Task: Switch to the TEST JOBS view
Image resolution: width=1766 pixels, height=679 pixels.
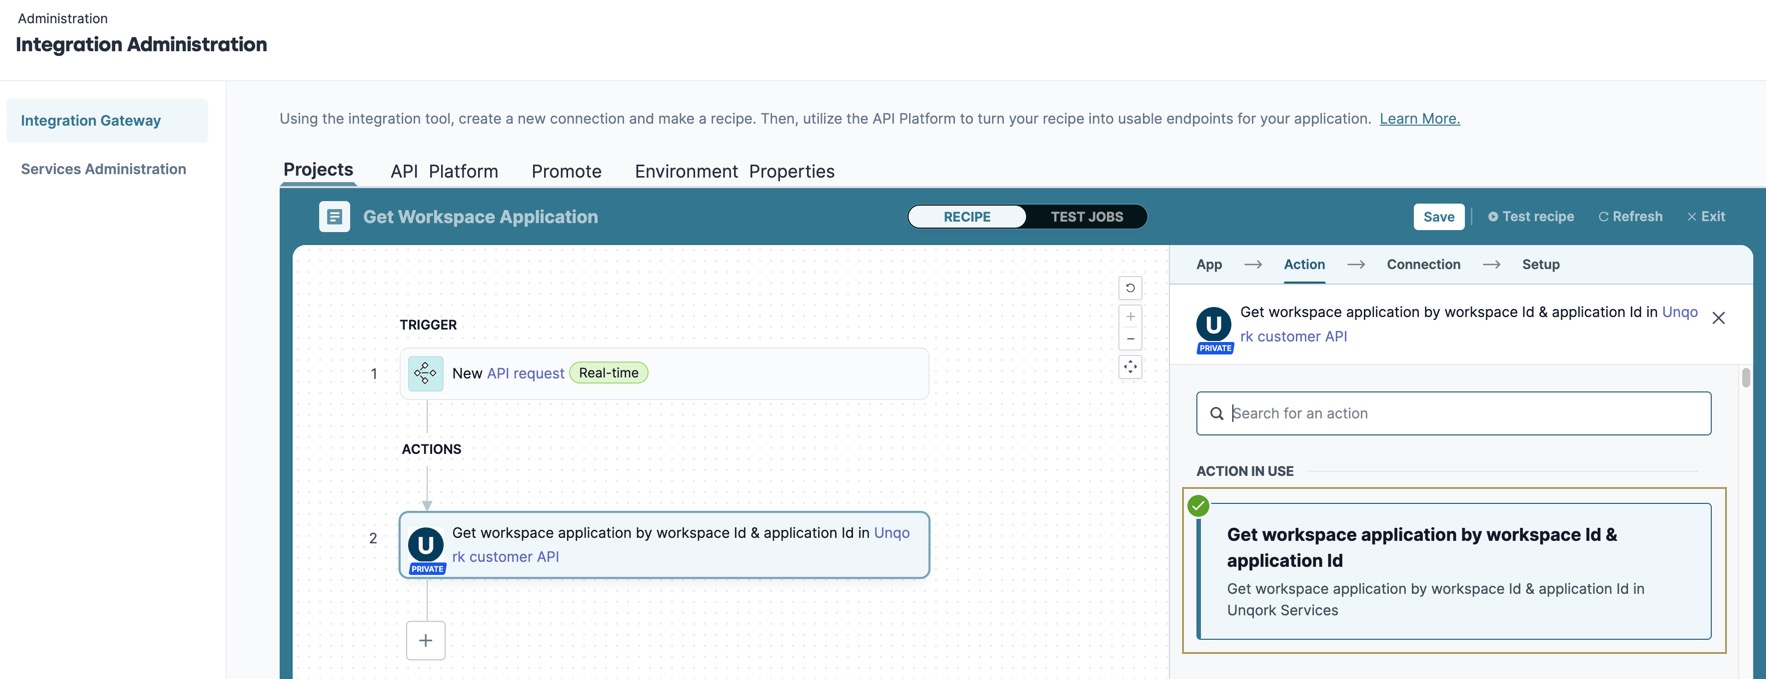Action: coord(1087,216)
